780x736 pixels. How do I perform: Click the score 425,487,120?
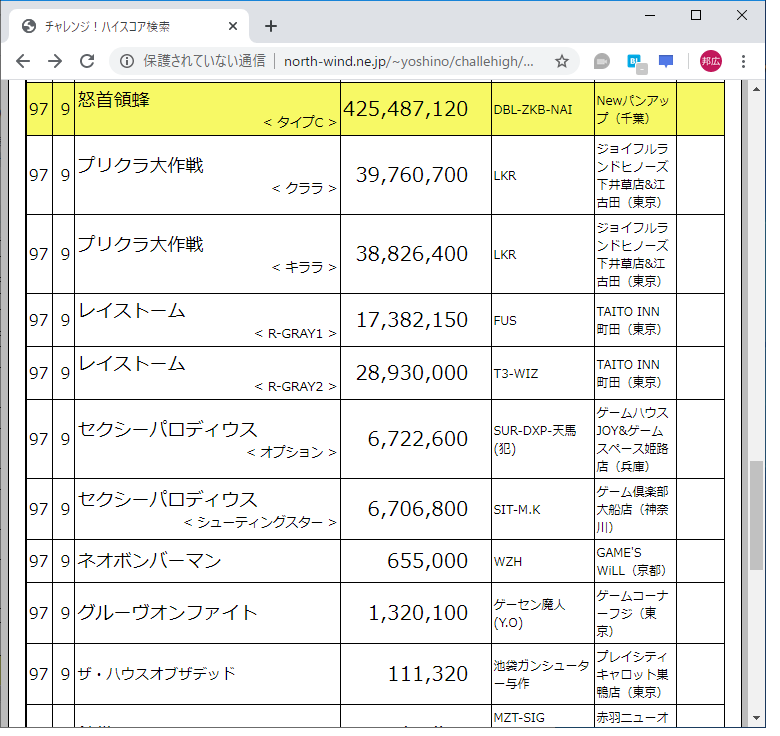pos(405,109)
